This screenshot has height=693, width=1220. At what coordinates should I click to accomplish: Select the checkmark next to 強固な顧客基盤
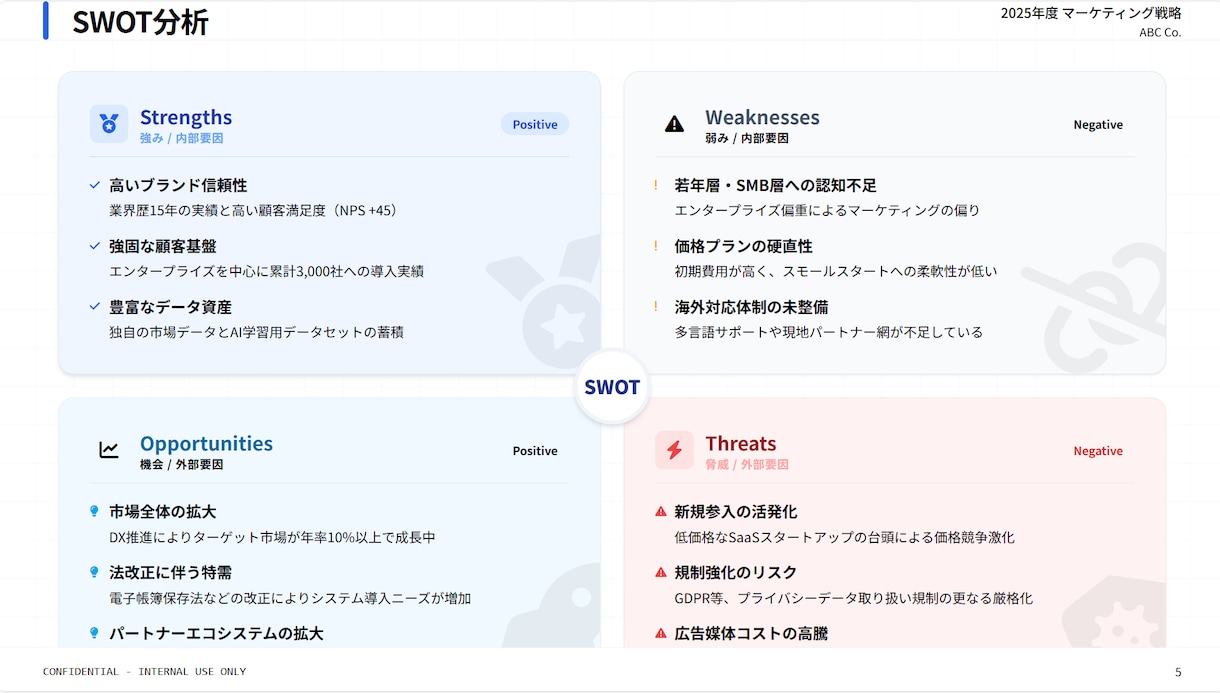95,246
